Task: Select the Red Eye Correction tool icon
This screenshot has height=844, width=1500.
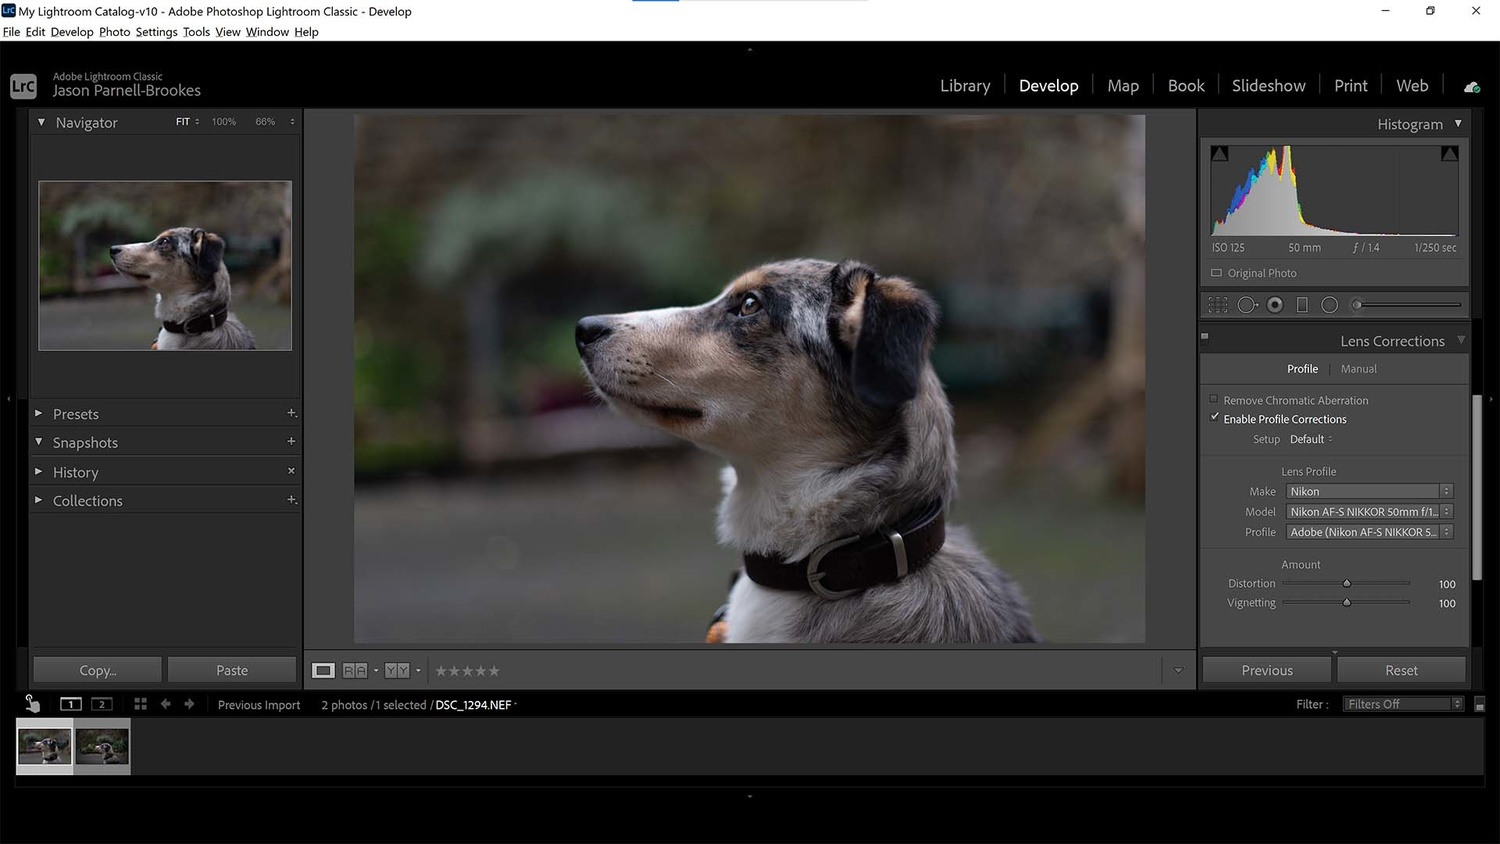Action: pos(1275,305)
